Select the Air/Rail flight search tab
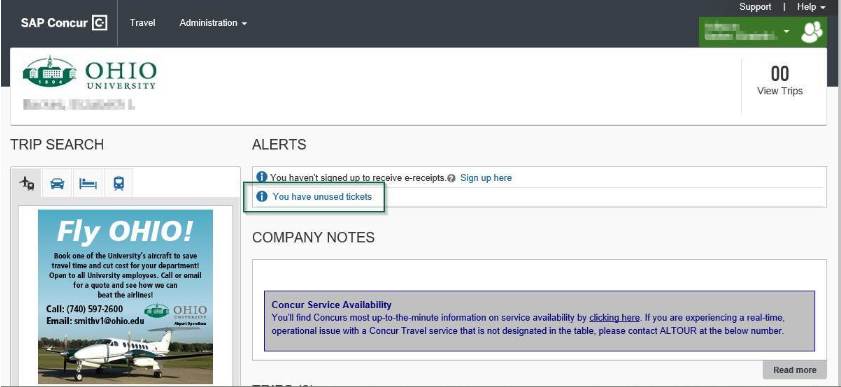The image size is (841, 387). [x=26, y=183]
